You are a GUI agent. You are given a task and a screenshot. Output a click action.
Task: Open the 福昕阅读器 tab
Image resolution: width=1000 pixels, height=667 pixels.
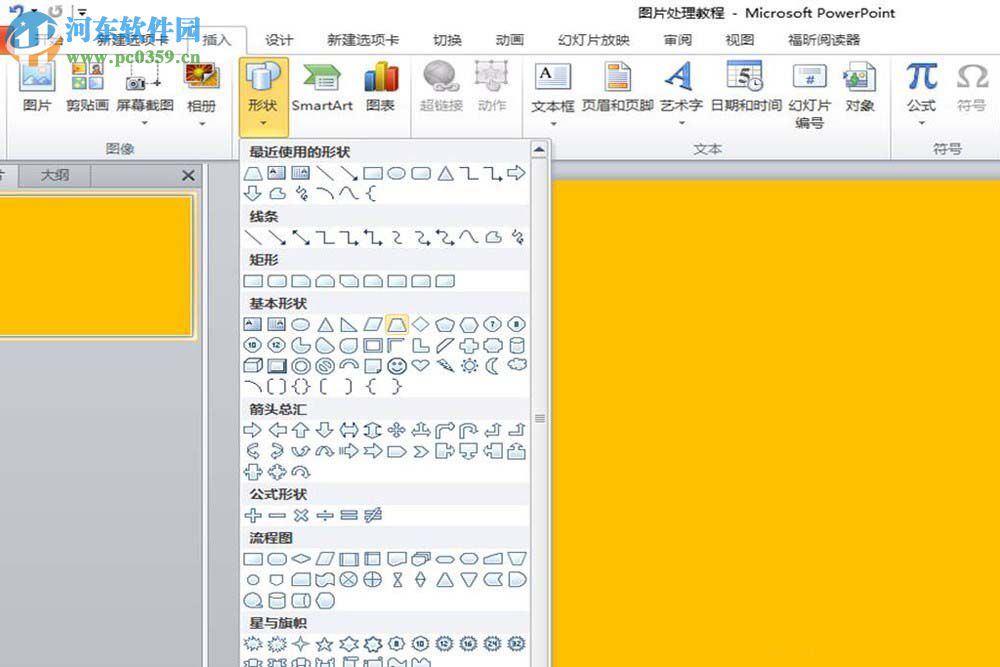coord(824,40)
